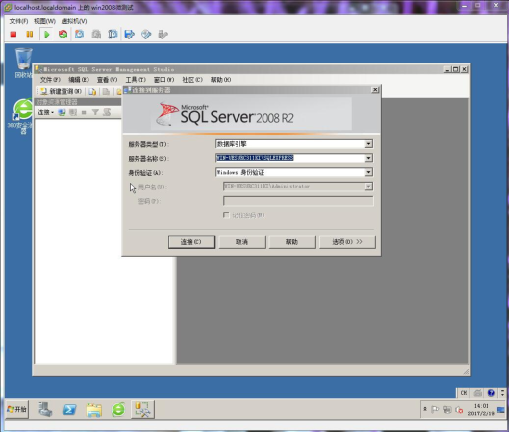Click the red stop VM button
Viewport: 509px width, 433px height.
(13, 34)
